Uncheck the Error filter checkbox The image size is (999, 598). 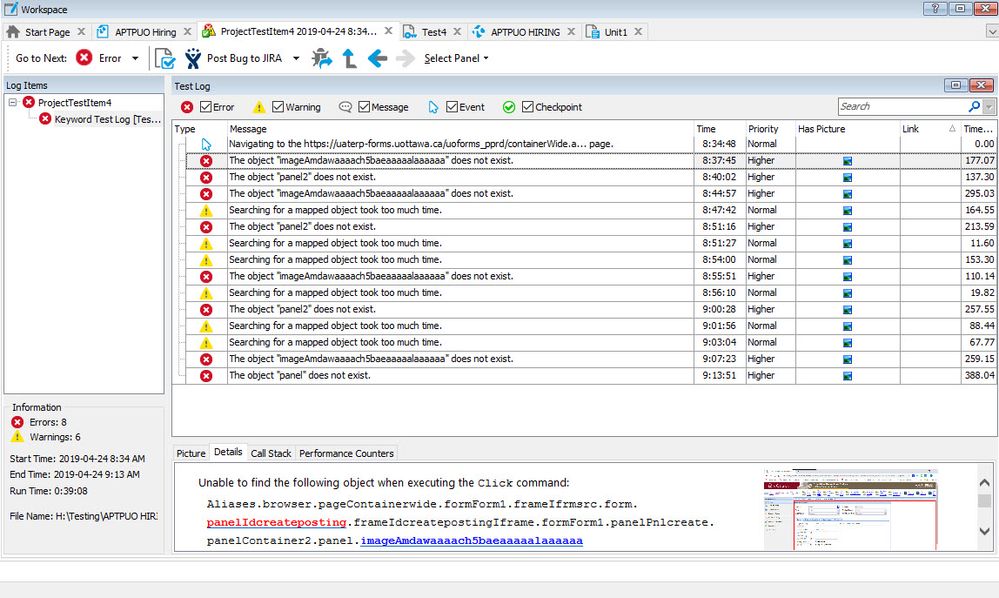[206, 107]
